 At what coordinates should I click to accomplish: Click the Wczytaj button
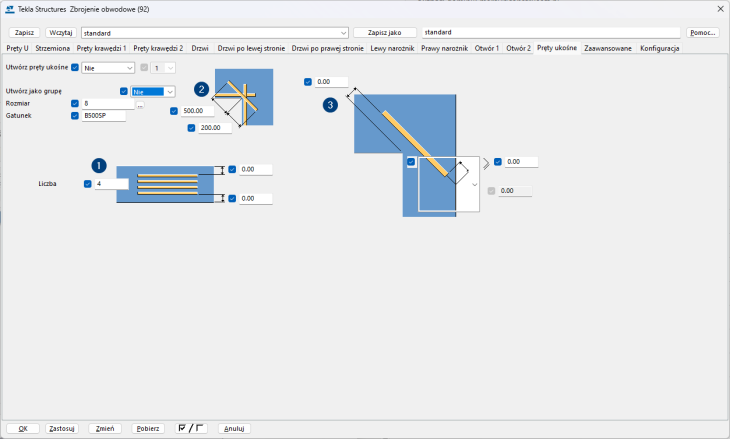tap(61, 33)
